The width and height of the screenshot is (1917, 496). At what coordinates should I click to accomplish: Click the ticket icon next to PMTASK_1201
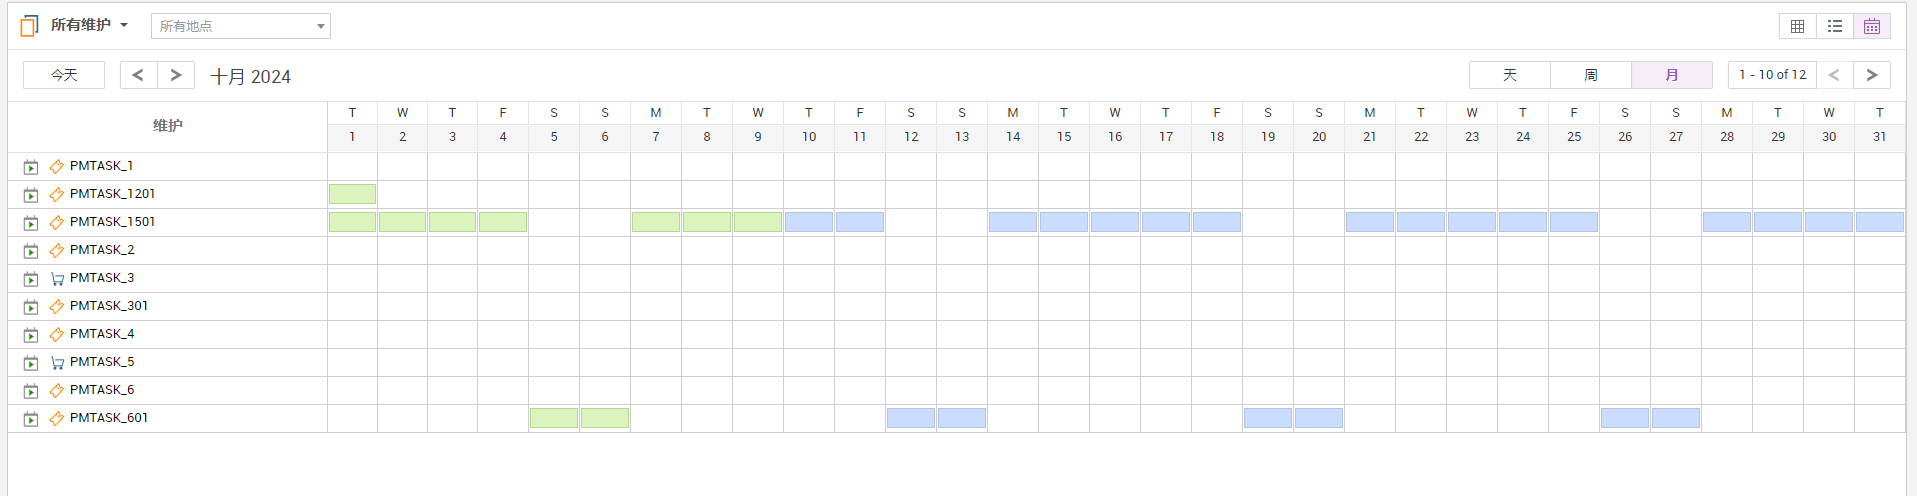(57, 194)
